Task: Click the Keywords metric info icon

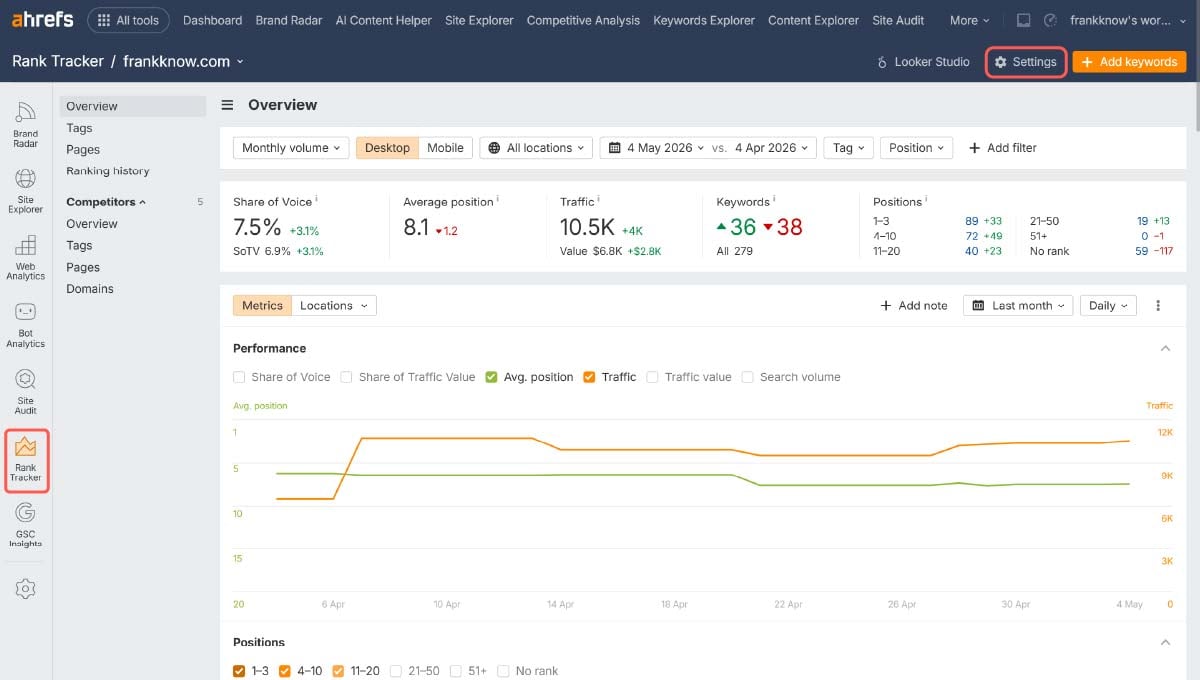Action: pyautogui.click(x=773, y=199)
